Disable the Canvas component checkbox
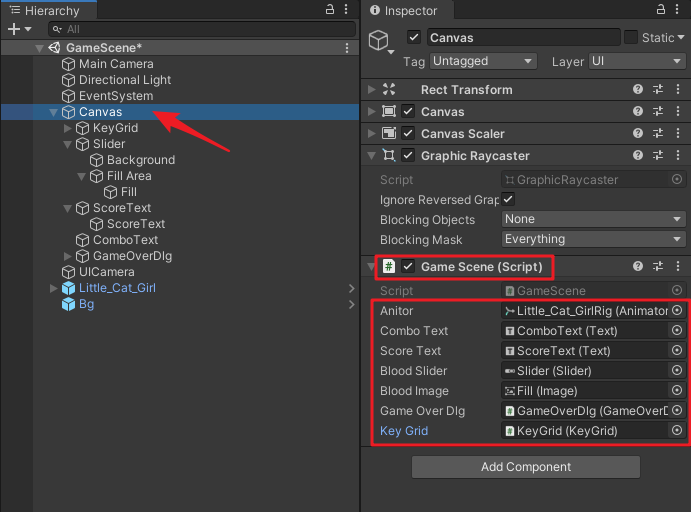Screen dimensions: 691x512 pos(408,111)
